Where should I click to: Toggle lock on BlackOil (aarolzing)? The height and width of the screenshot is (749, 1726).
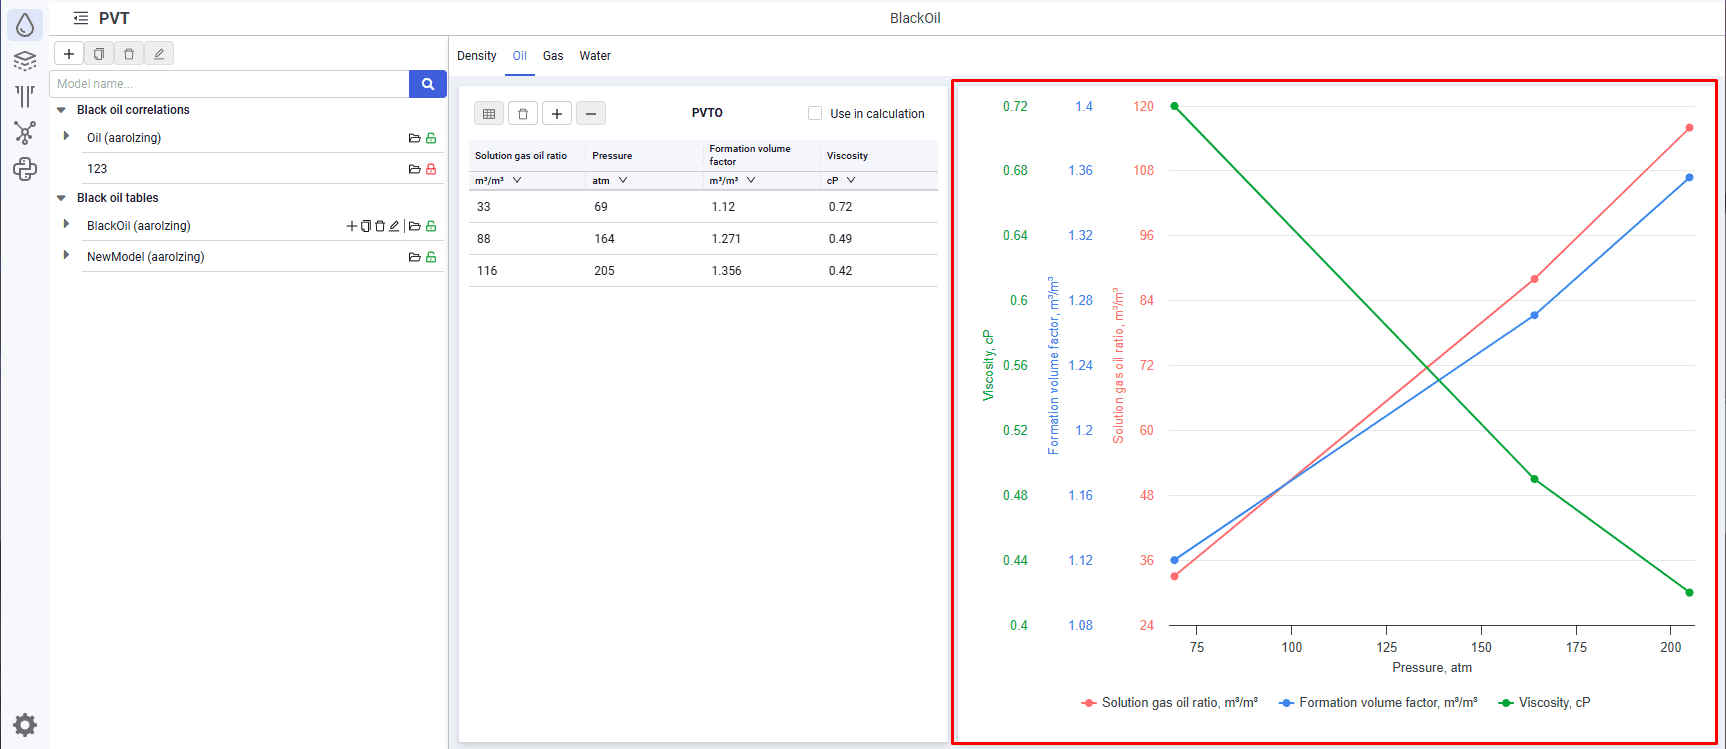(431, 226)
